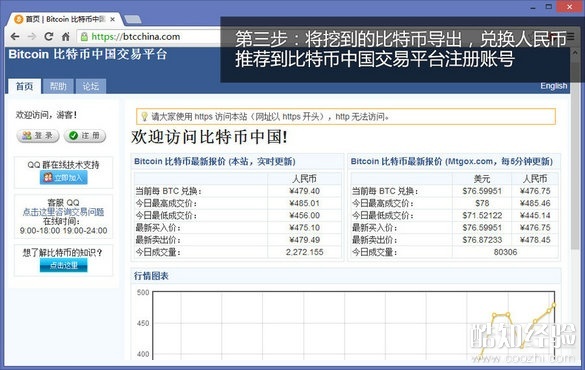
Task: Click the 立即加入 QQ group button
Action: point(64,178)
